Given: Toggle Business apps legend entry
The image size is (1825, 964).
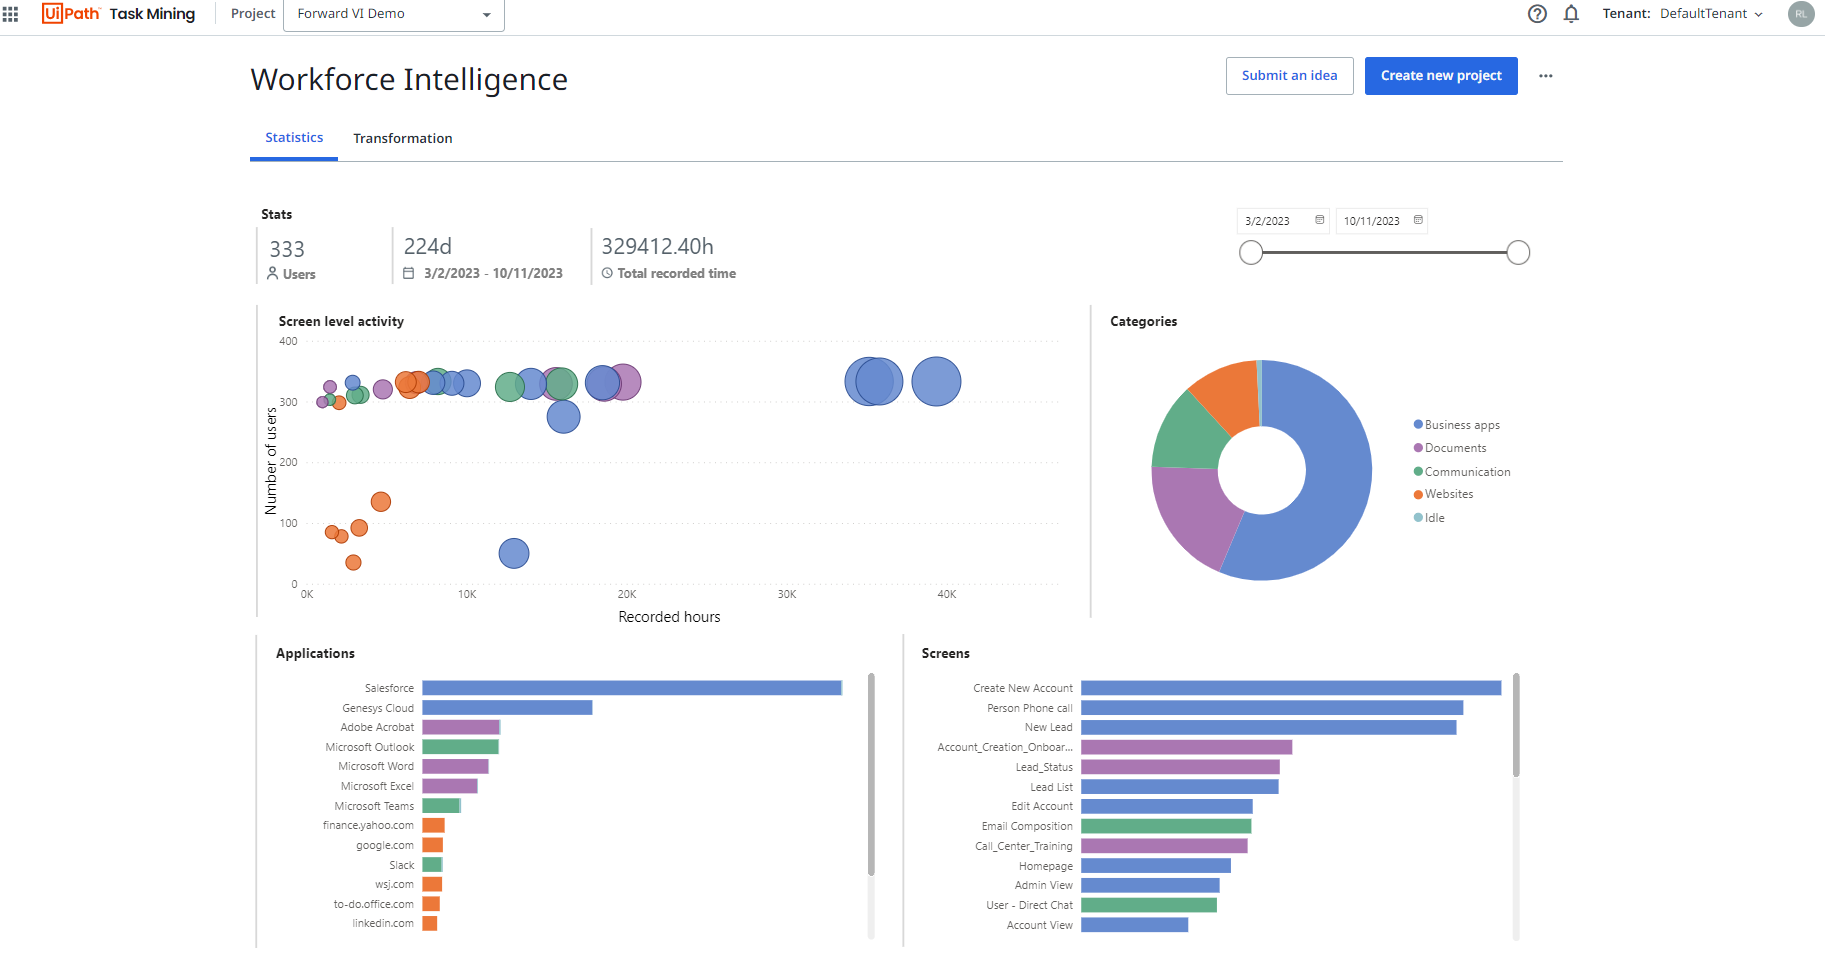Looking at the screenshot, I should [1457, 425].
